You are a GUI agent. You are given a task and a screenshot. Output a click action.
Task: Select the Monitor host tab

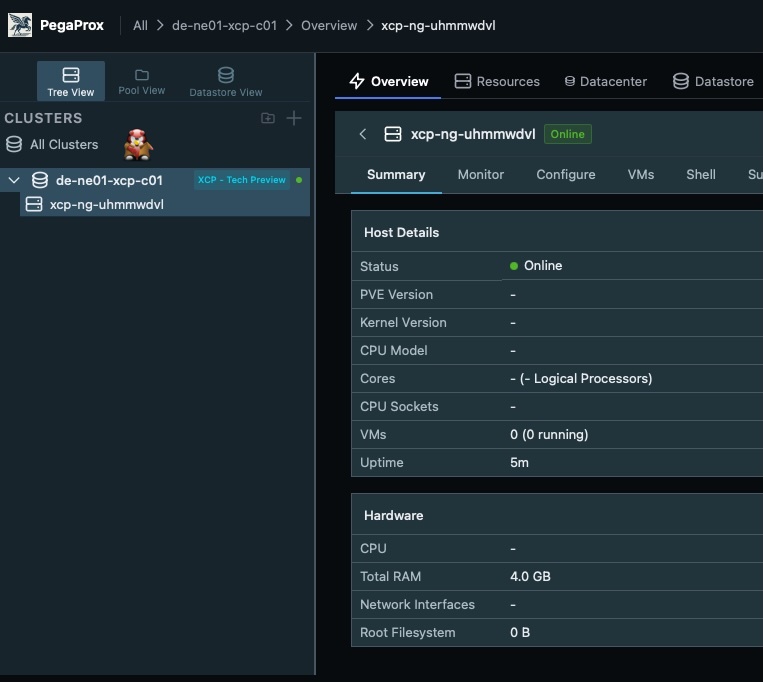[x=481, y=175]
